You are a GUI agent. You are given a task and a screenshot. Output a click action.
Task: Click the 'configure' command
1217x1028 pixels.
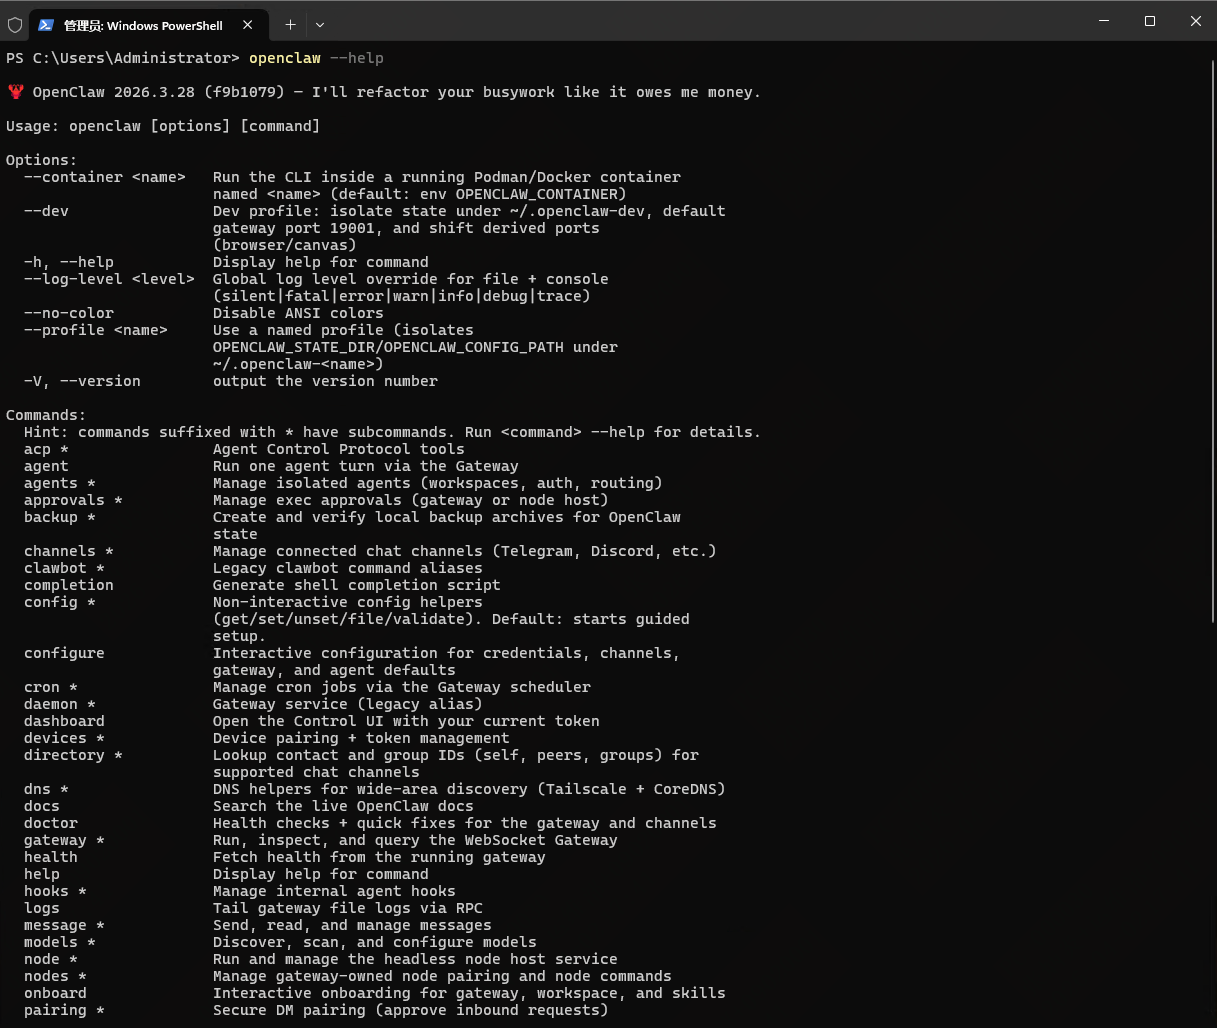coord(64,653)
